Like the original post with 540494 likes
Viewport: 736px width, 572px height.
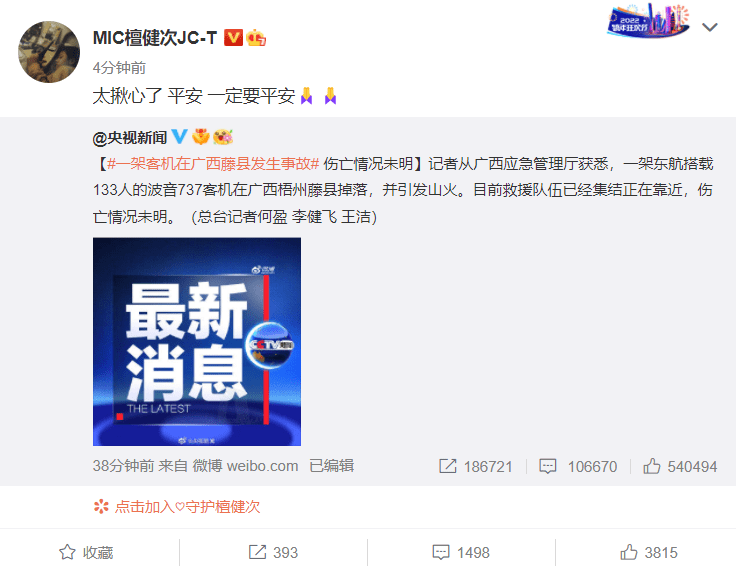[680, 466]
